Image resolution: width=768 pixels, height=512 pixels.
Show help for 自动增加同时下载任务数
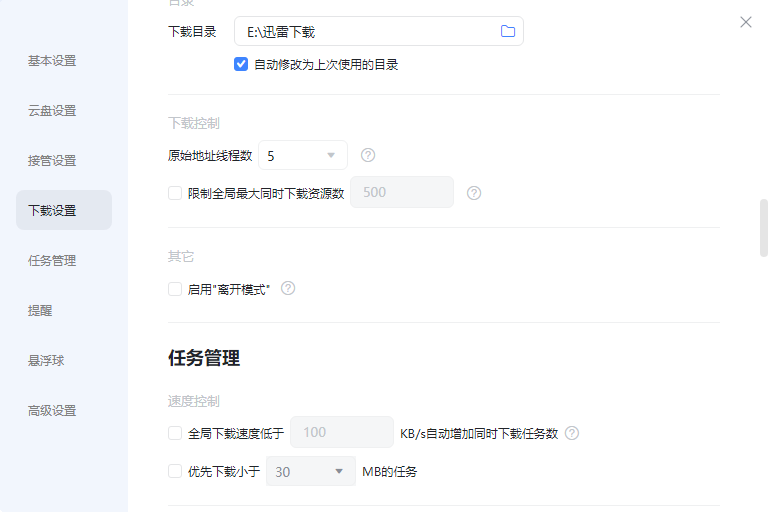(x=572, y=433)
